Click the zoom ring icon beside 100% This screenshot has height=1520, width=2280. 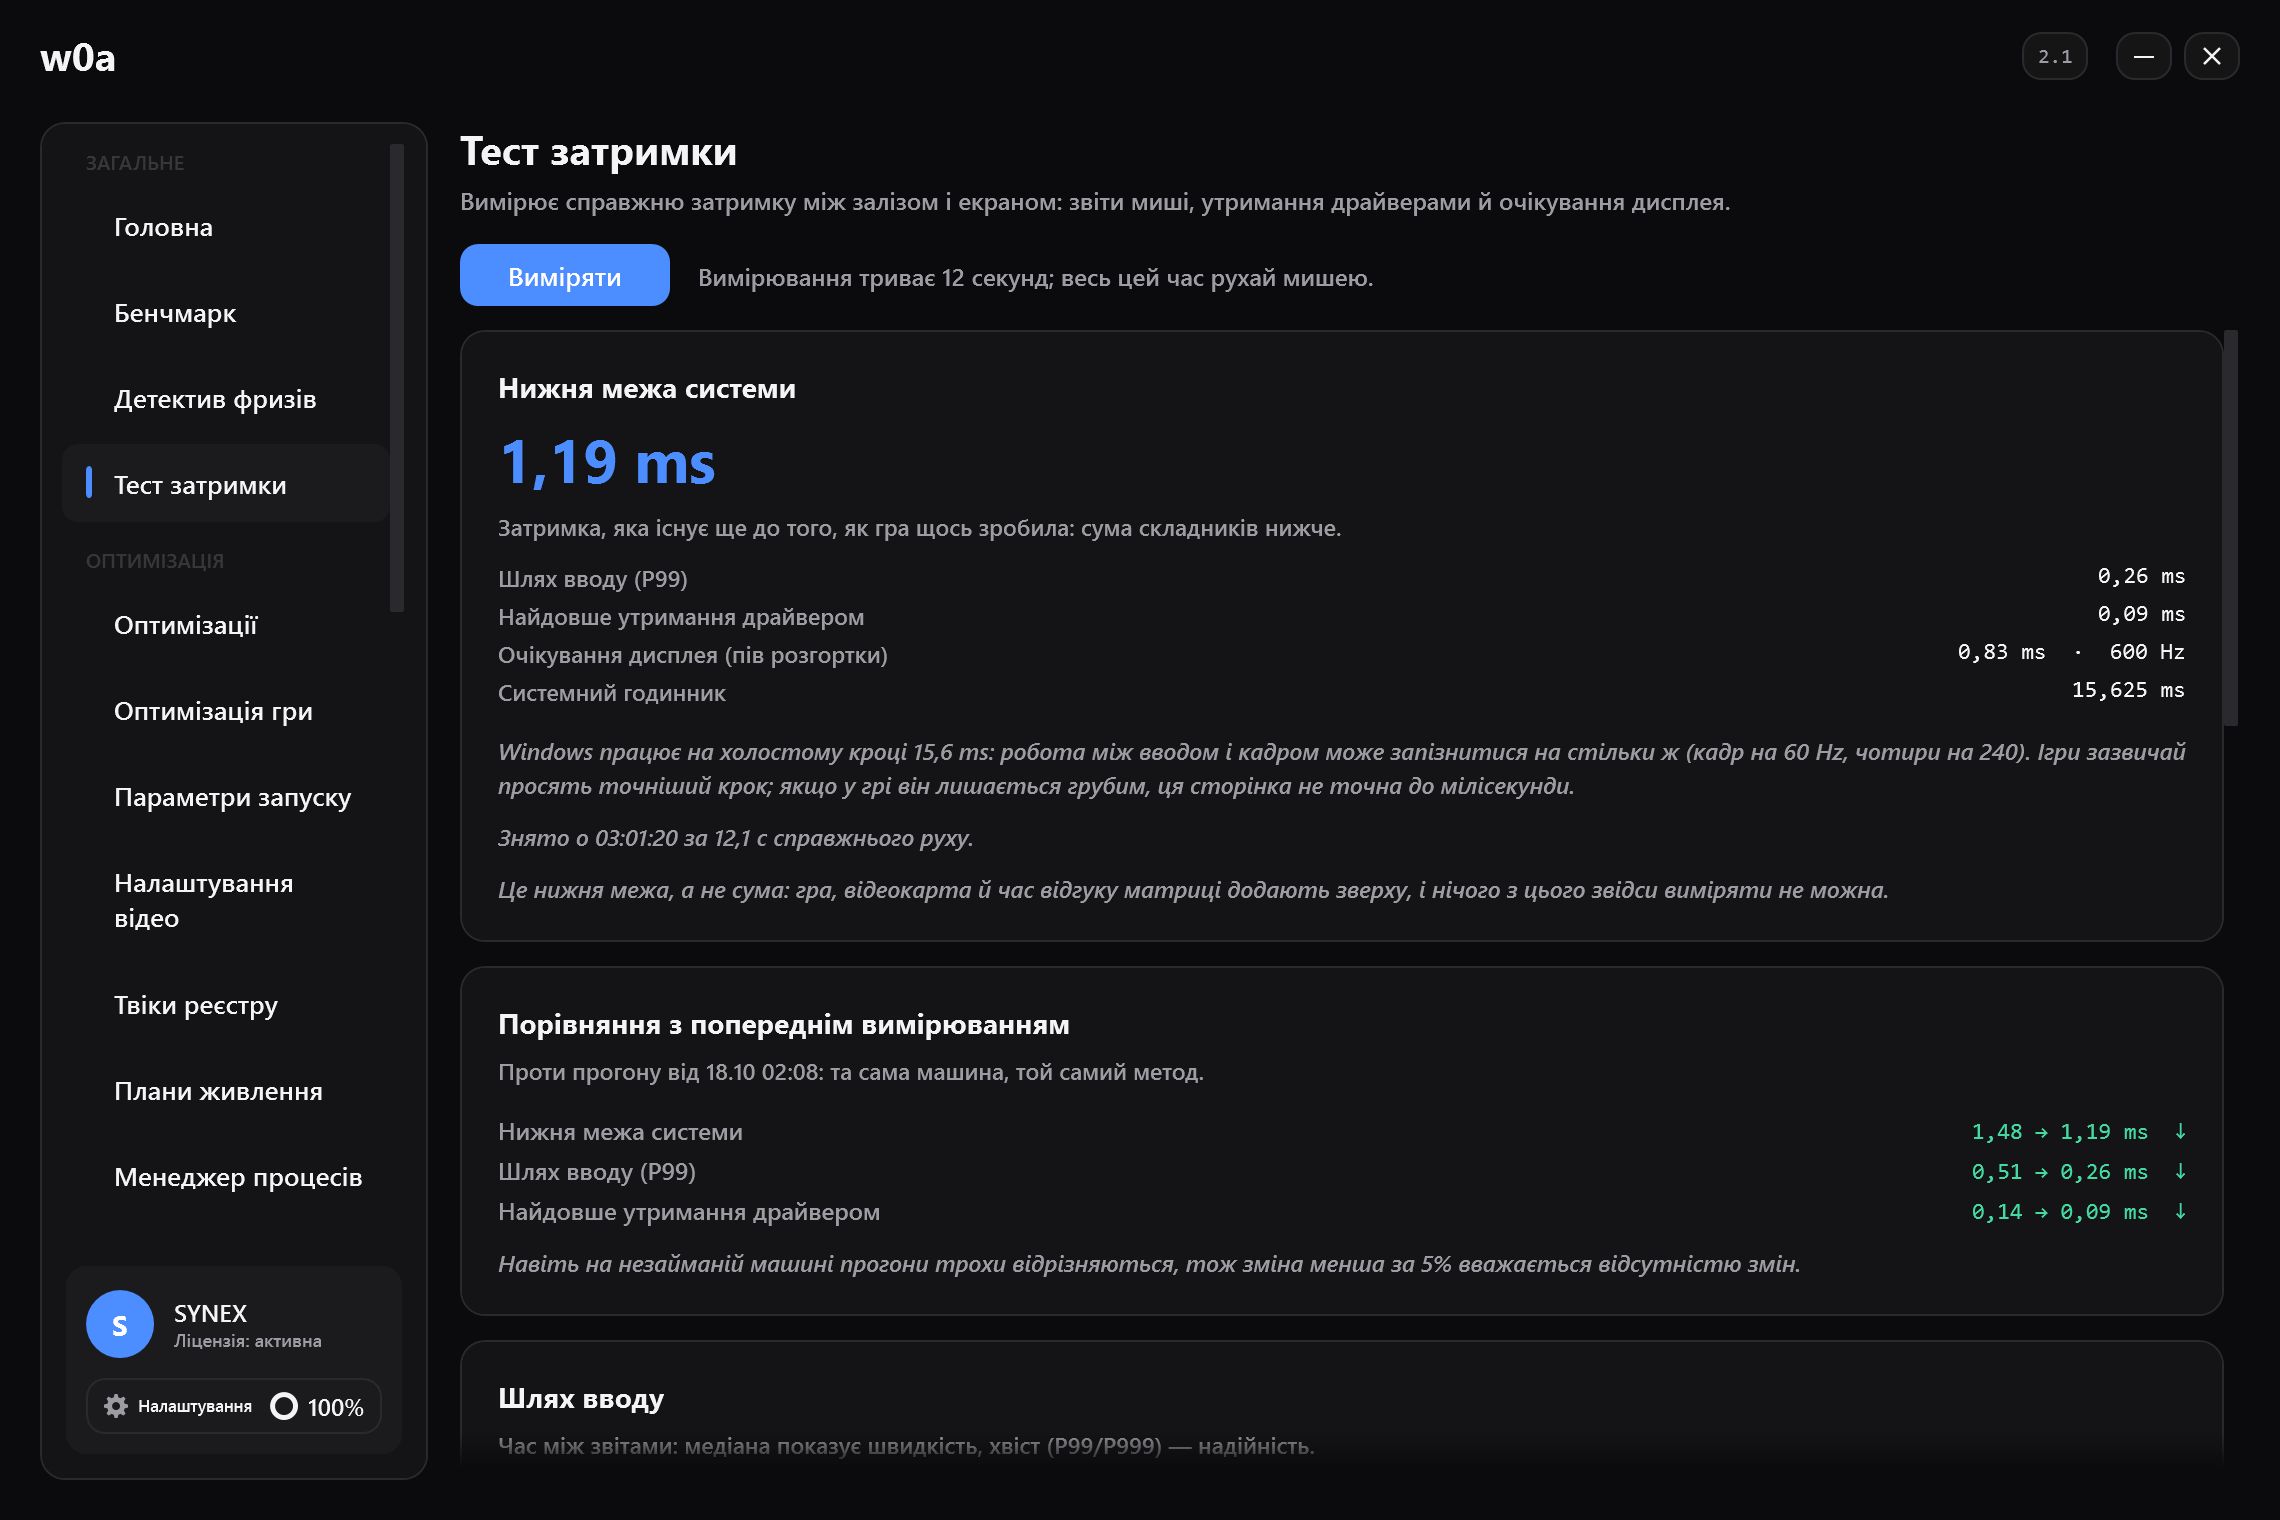284,1406
